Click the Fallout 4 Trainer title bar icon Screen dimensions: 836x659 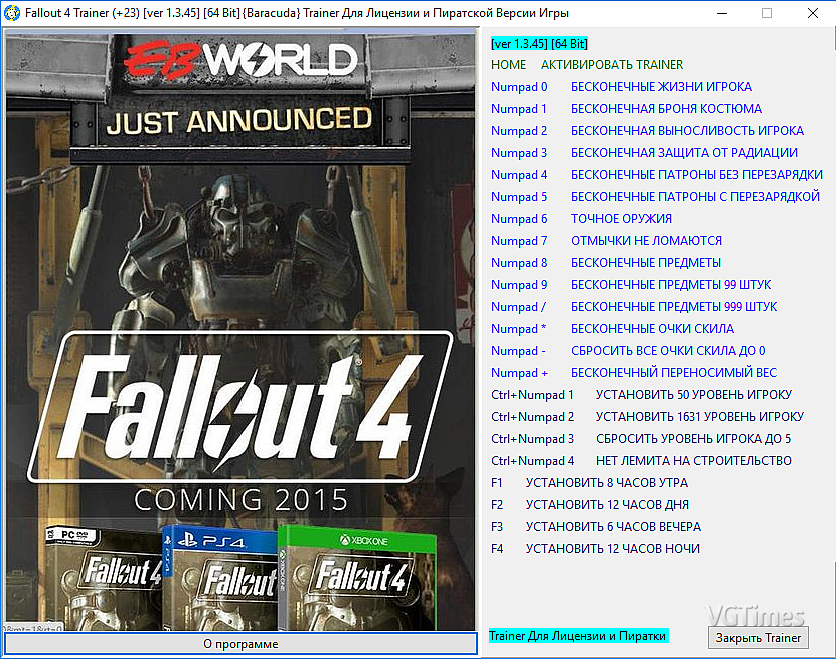pos(12,13)
